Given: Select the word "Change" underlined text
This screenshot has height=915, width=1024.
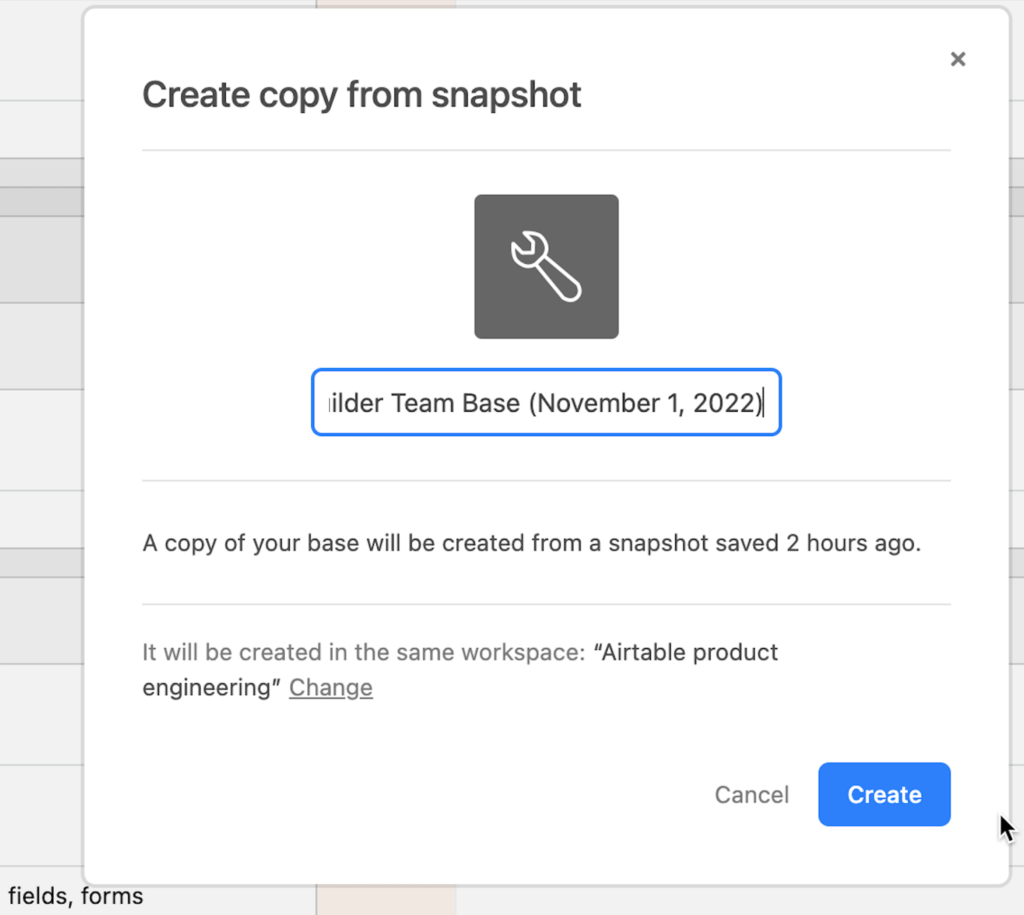Looking at the screenshot, I should click(x=330, y=687).
